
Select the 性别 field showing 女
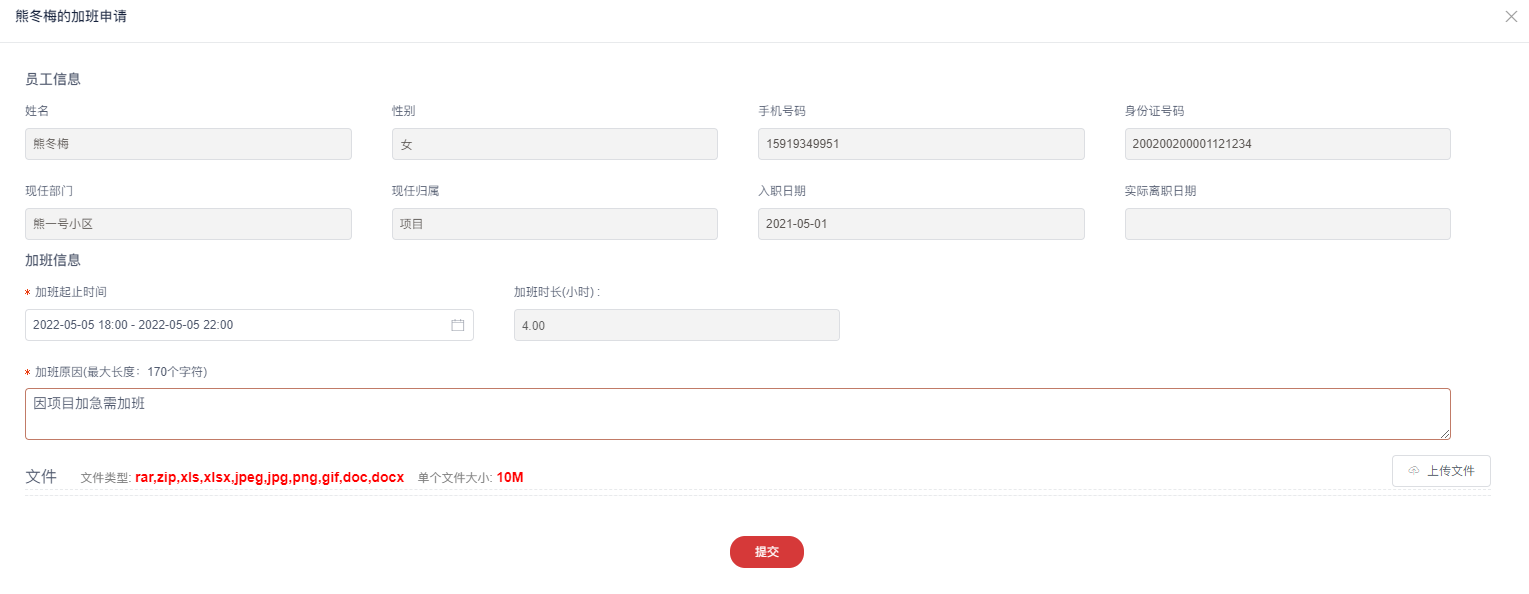pyautogui.click(x=554, y=144)
